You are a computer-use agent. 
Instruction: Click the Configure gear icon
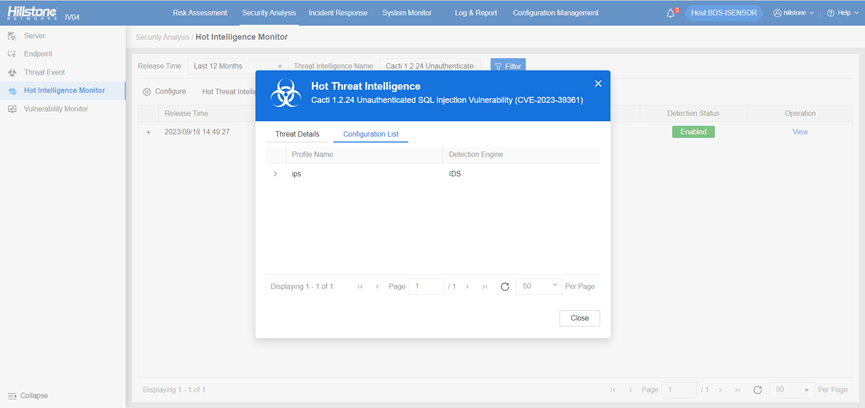tap(147, 92)
